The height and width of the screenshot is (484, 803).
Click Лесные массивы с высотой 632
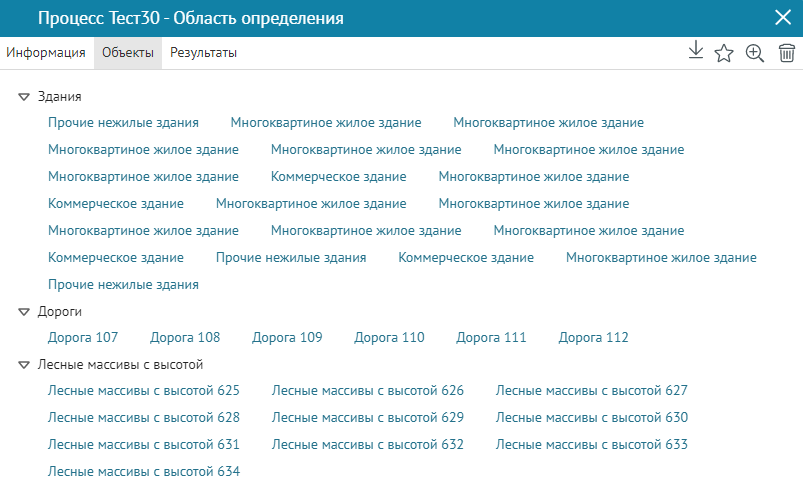pos(368,445)
